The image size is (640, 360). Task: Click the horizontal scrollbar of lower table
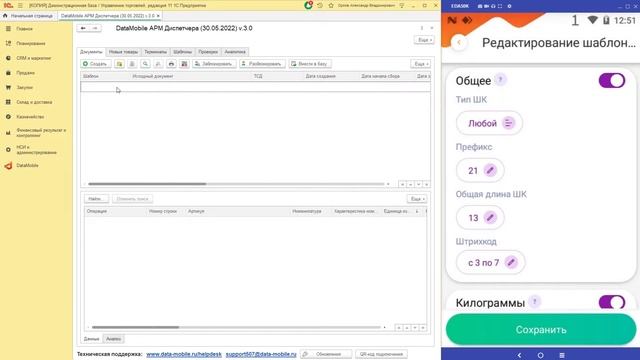(136, 327)
